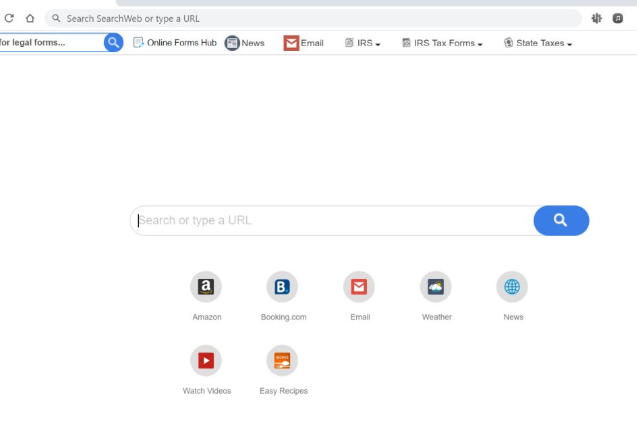Click the blue toolbar search magnifier button
The width and height of the screenshot is (637, 448).
[x=113, y=42]
